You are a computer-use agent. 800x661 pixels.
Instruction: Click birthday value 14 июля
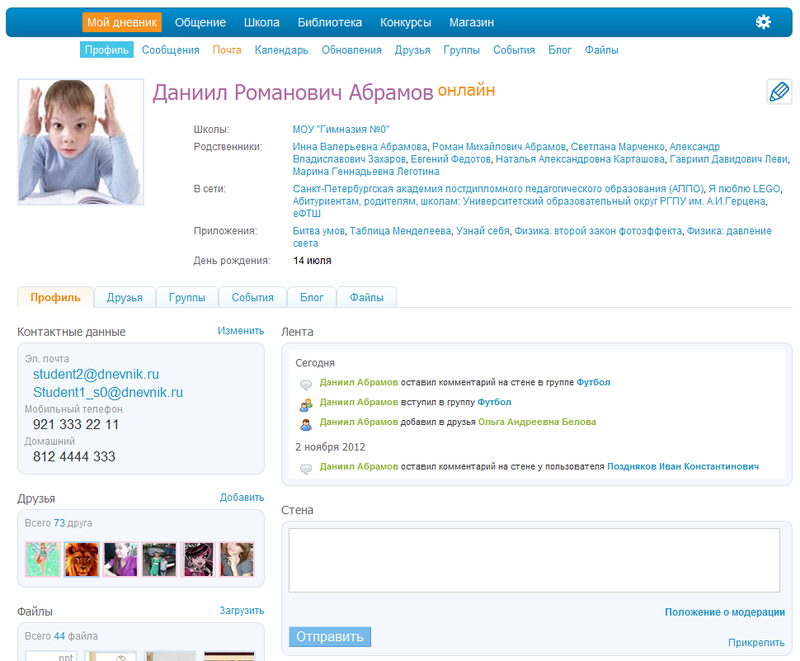pyautogui.click(x=312, y=261)
